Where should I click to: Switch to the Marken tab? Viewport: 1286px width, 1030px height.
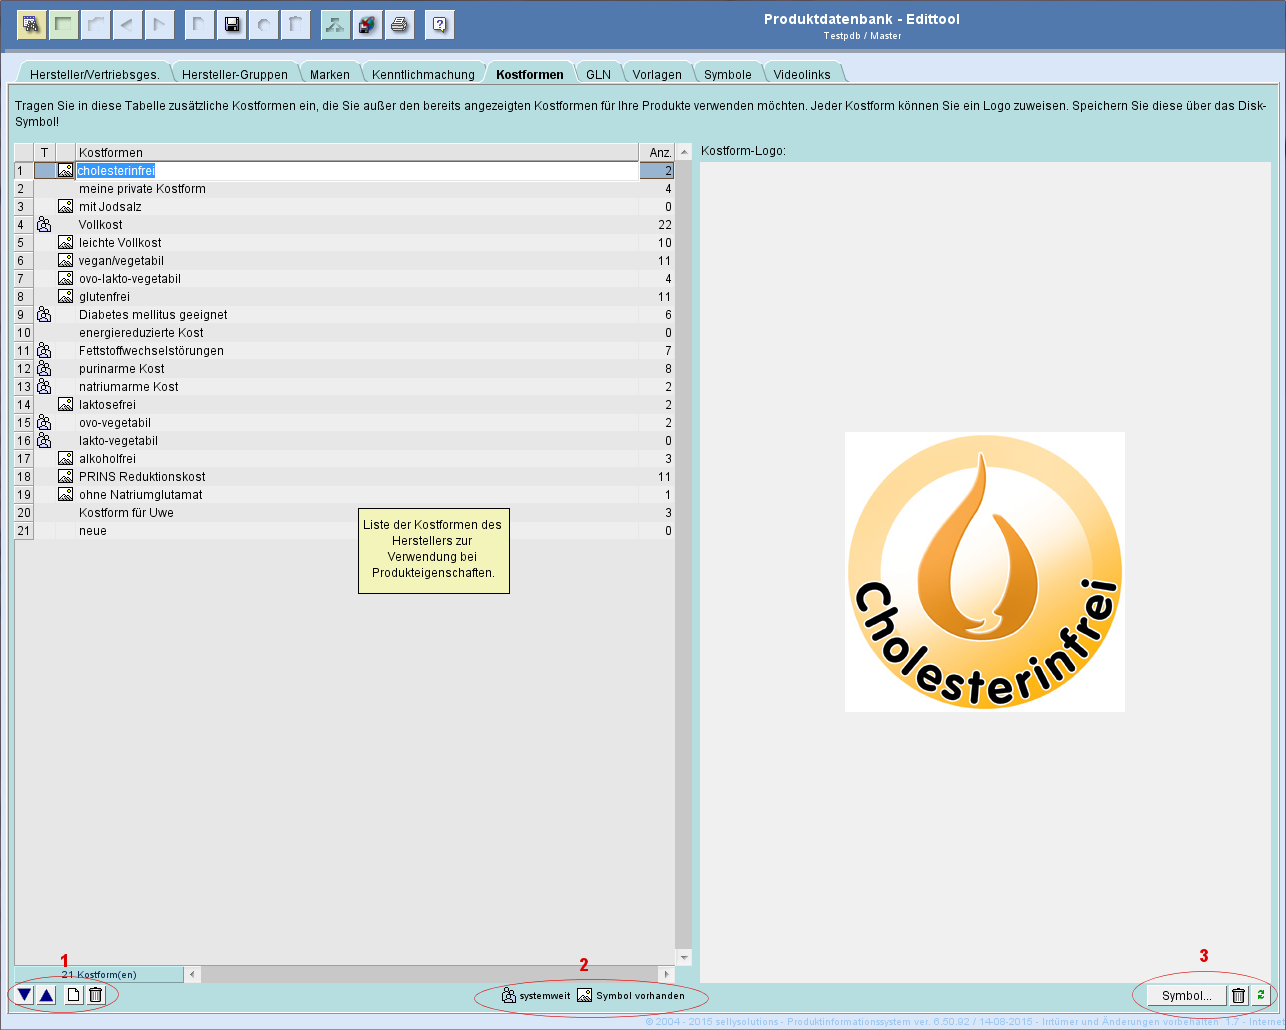coord(329,75)
